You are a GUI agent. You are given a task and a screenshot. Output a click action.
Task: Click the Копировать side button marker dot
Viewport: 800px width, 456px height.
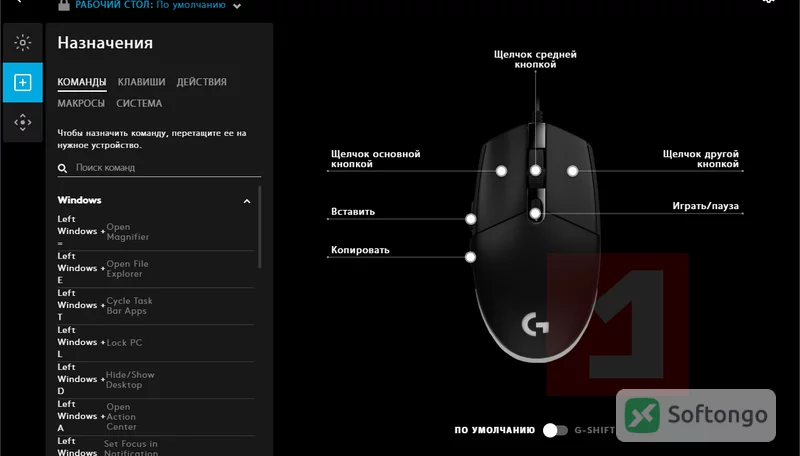(470, 257)
